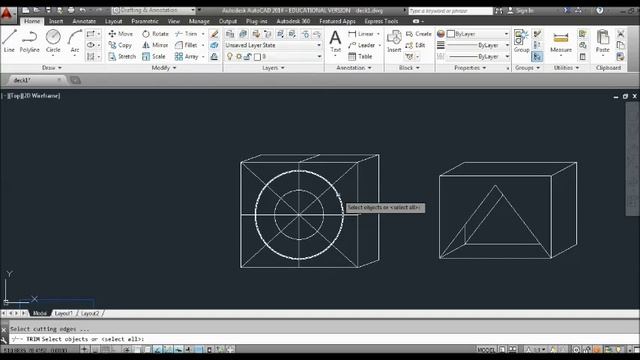Toggle layer freeze sun icon

[239, 57]
